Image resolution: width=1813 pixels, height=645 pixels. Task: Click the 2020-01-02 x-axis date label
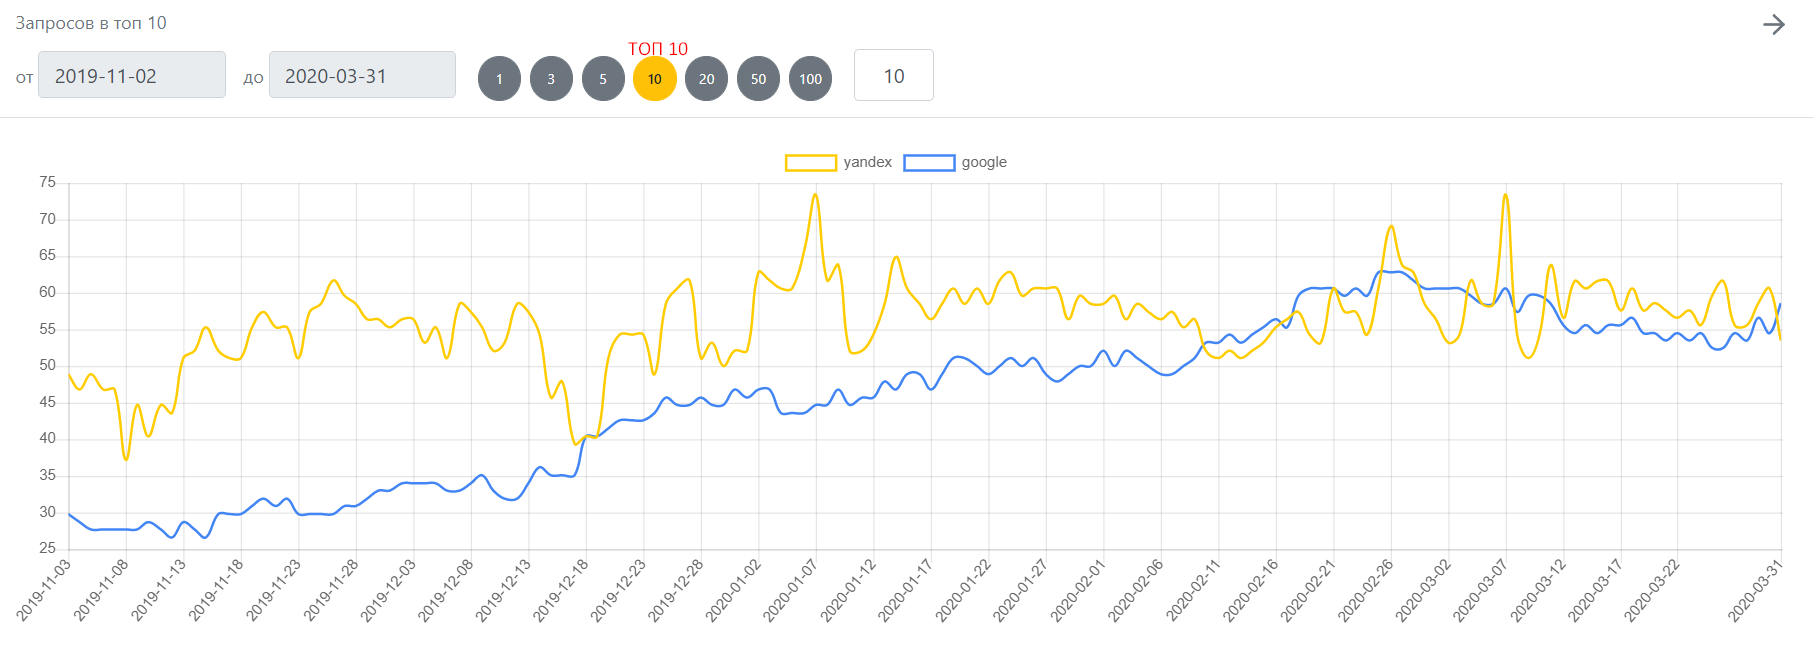point(735,590)
